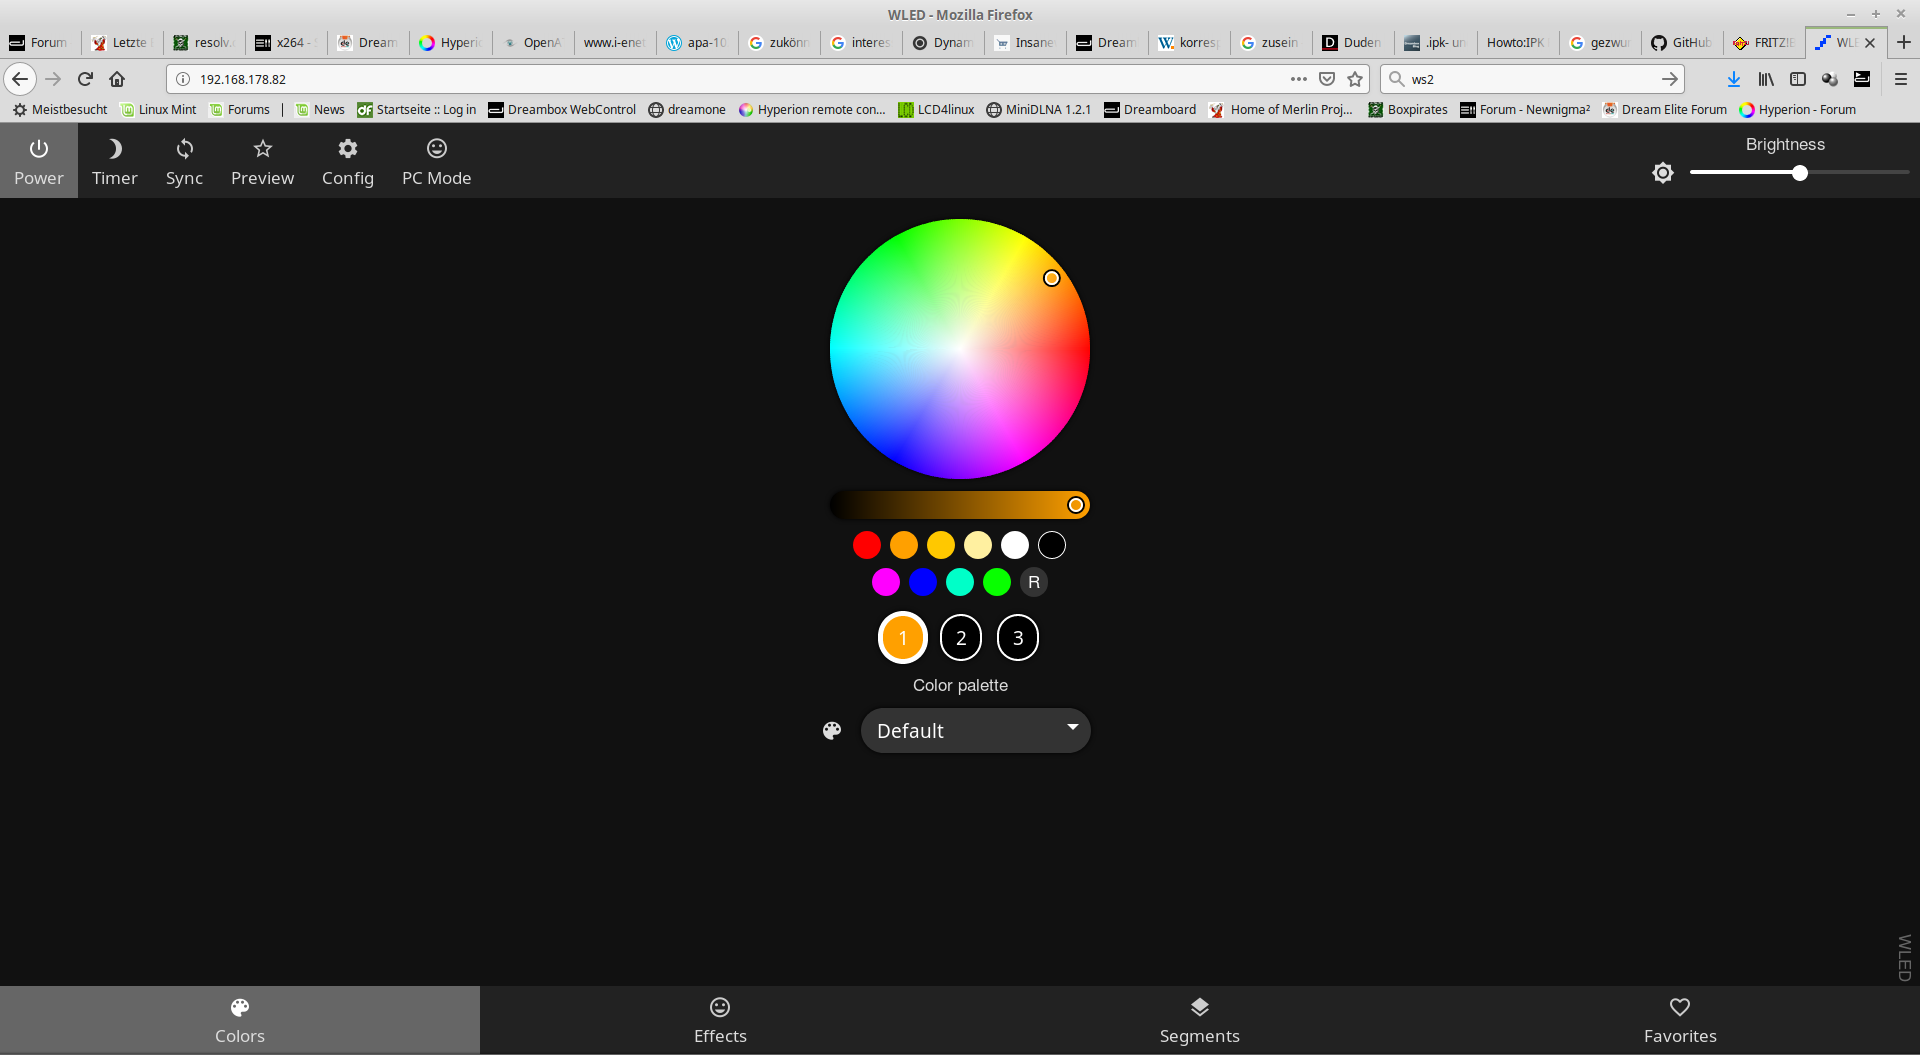Select color slot 2

(960, 638)
